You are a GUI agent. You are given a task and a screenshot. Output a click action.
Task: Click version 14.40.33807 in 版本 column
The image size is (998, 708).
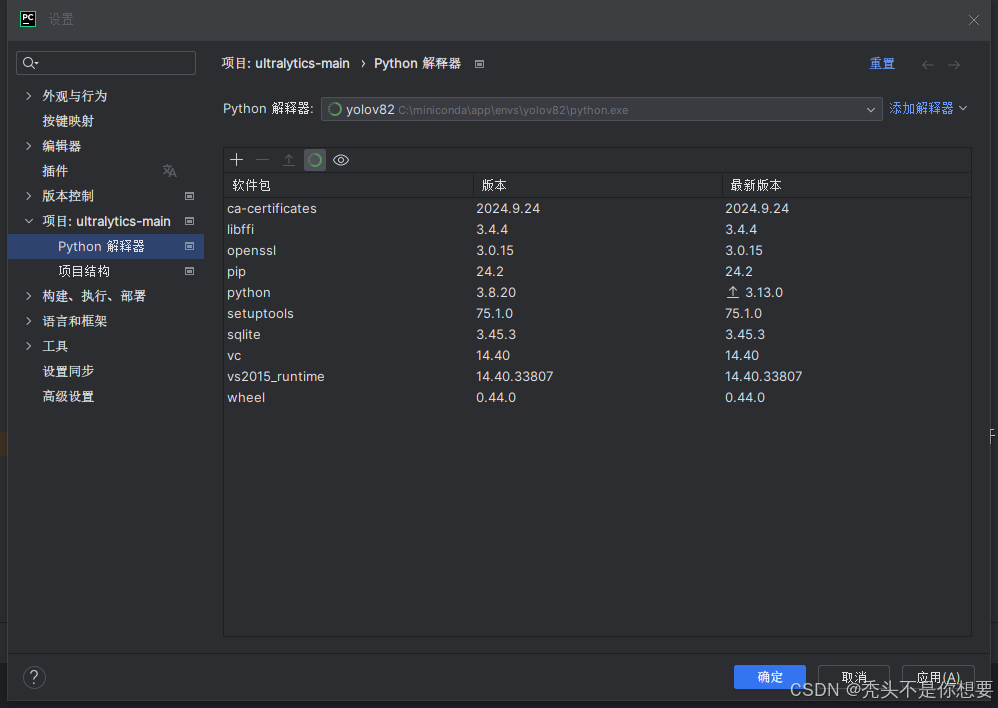pyautogui.click(x=514, y=376)
